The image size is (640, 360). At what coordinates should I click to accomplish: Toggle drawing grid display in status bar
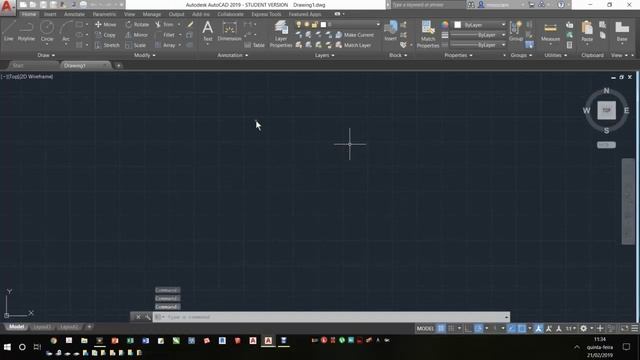[x=441, y=328]
